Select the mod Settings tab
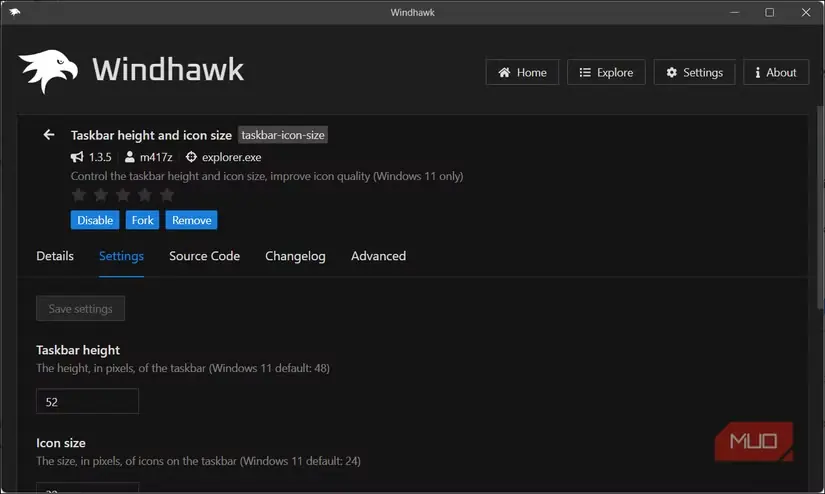 122,256
